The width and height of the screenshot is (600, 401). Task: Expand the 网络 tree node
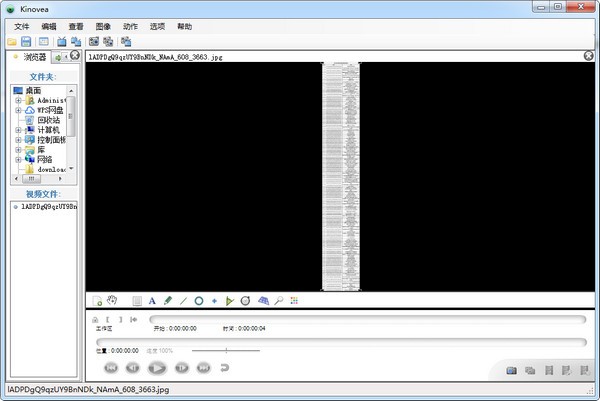point(18,160)
